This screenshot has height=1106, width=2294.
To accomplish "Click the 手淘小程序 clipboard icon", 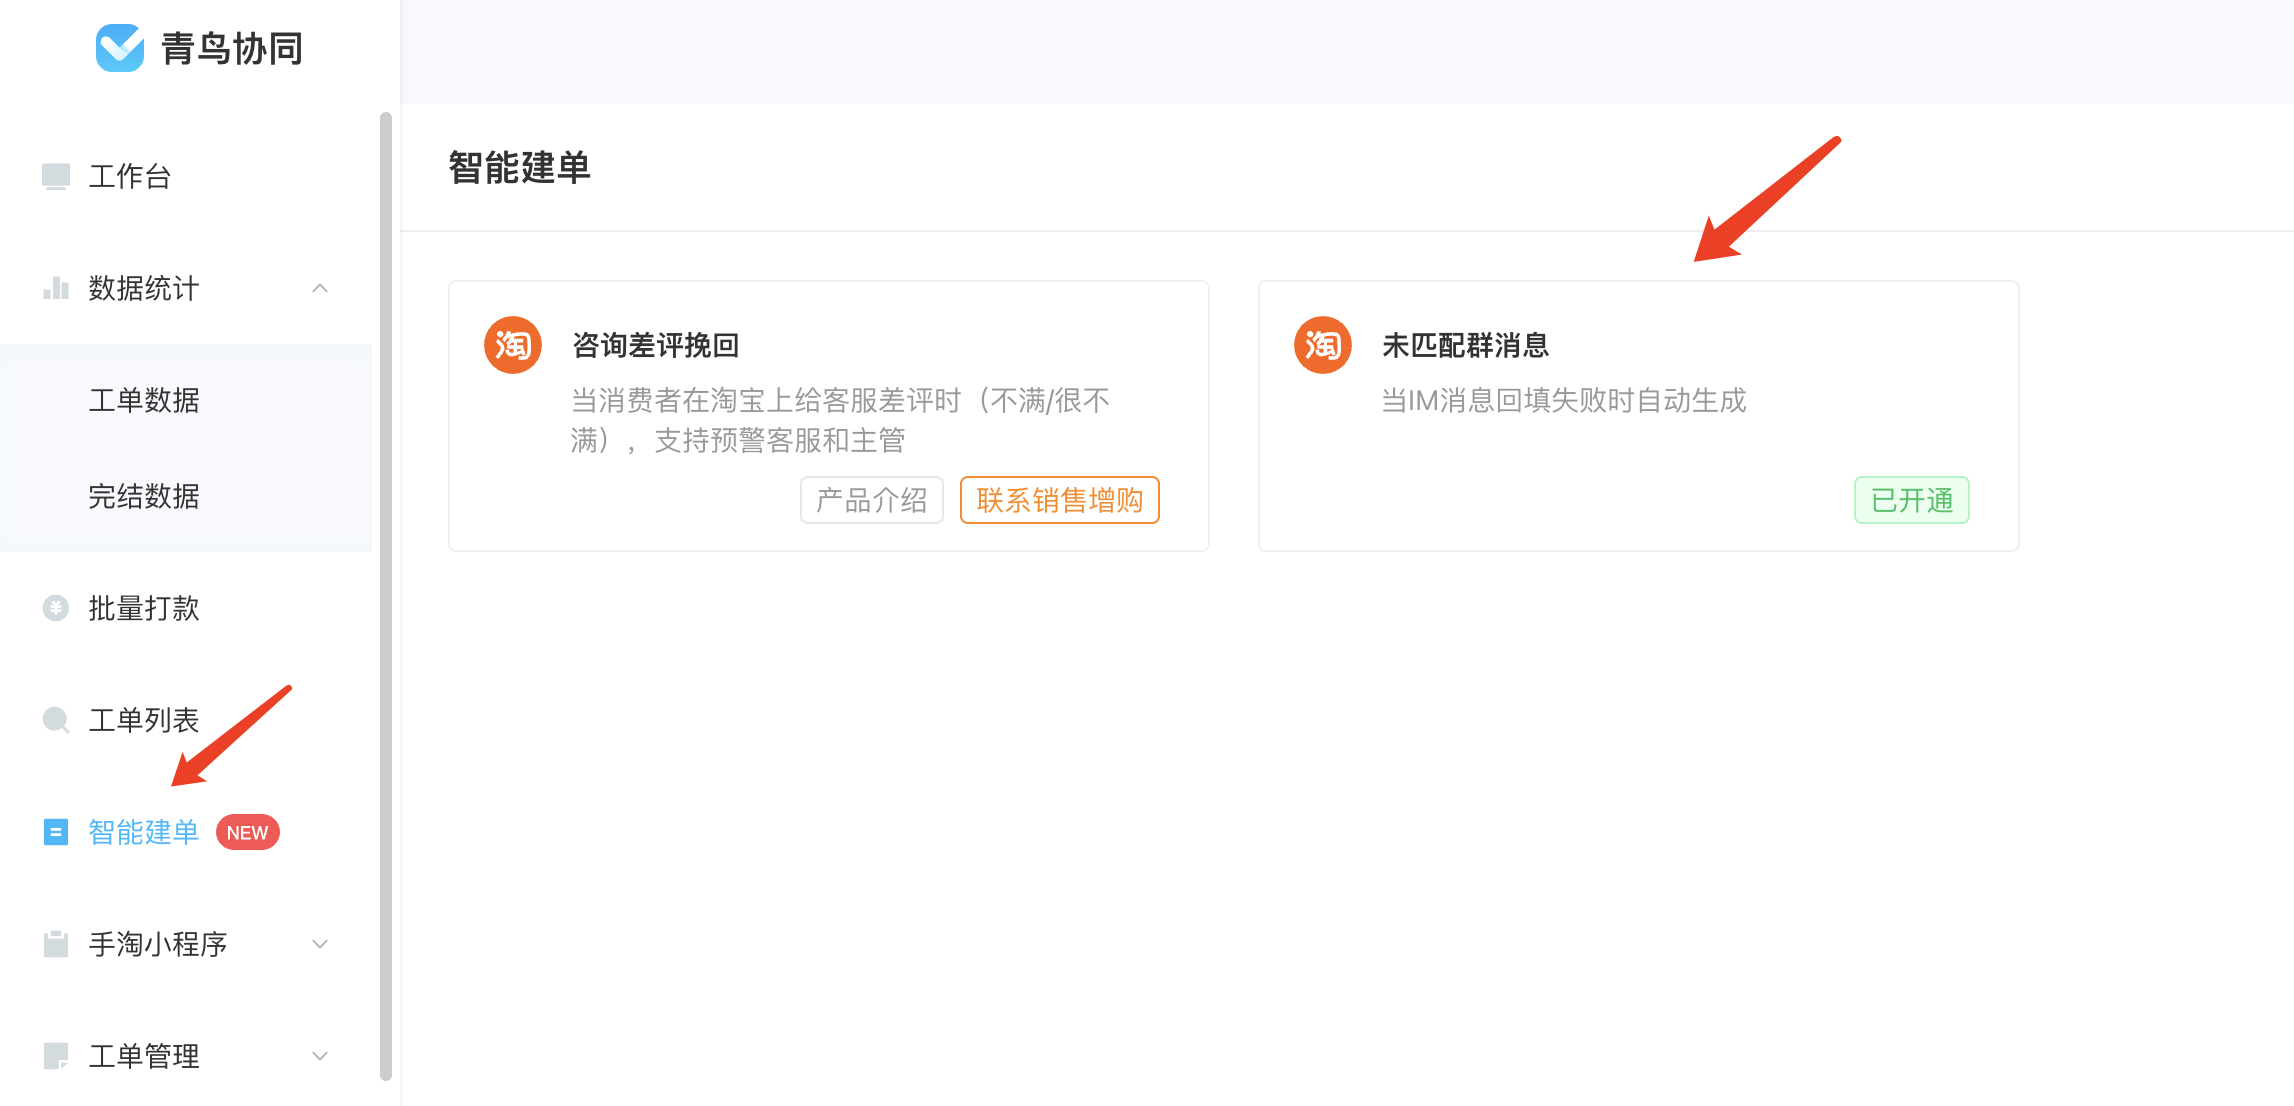I will 56,944.
